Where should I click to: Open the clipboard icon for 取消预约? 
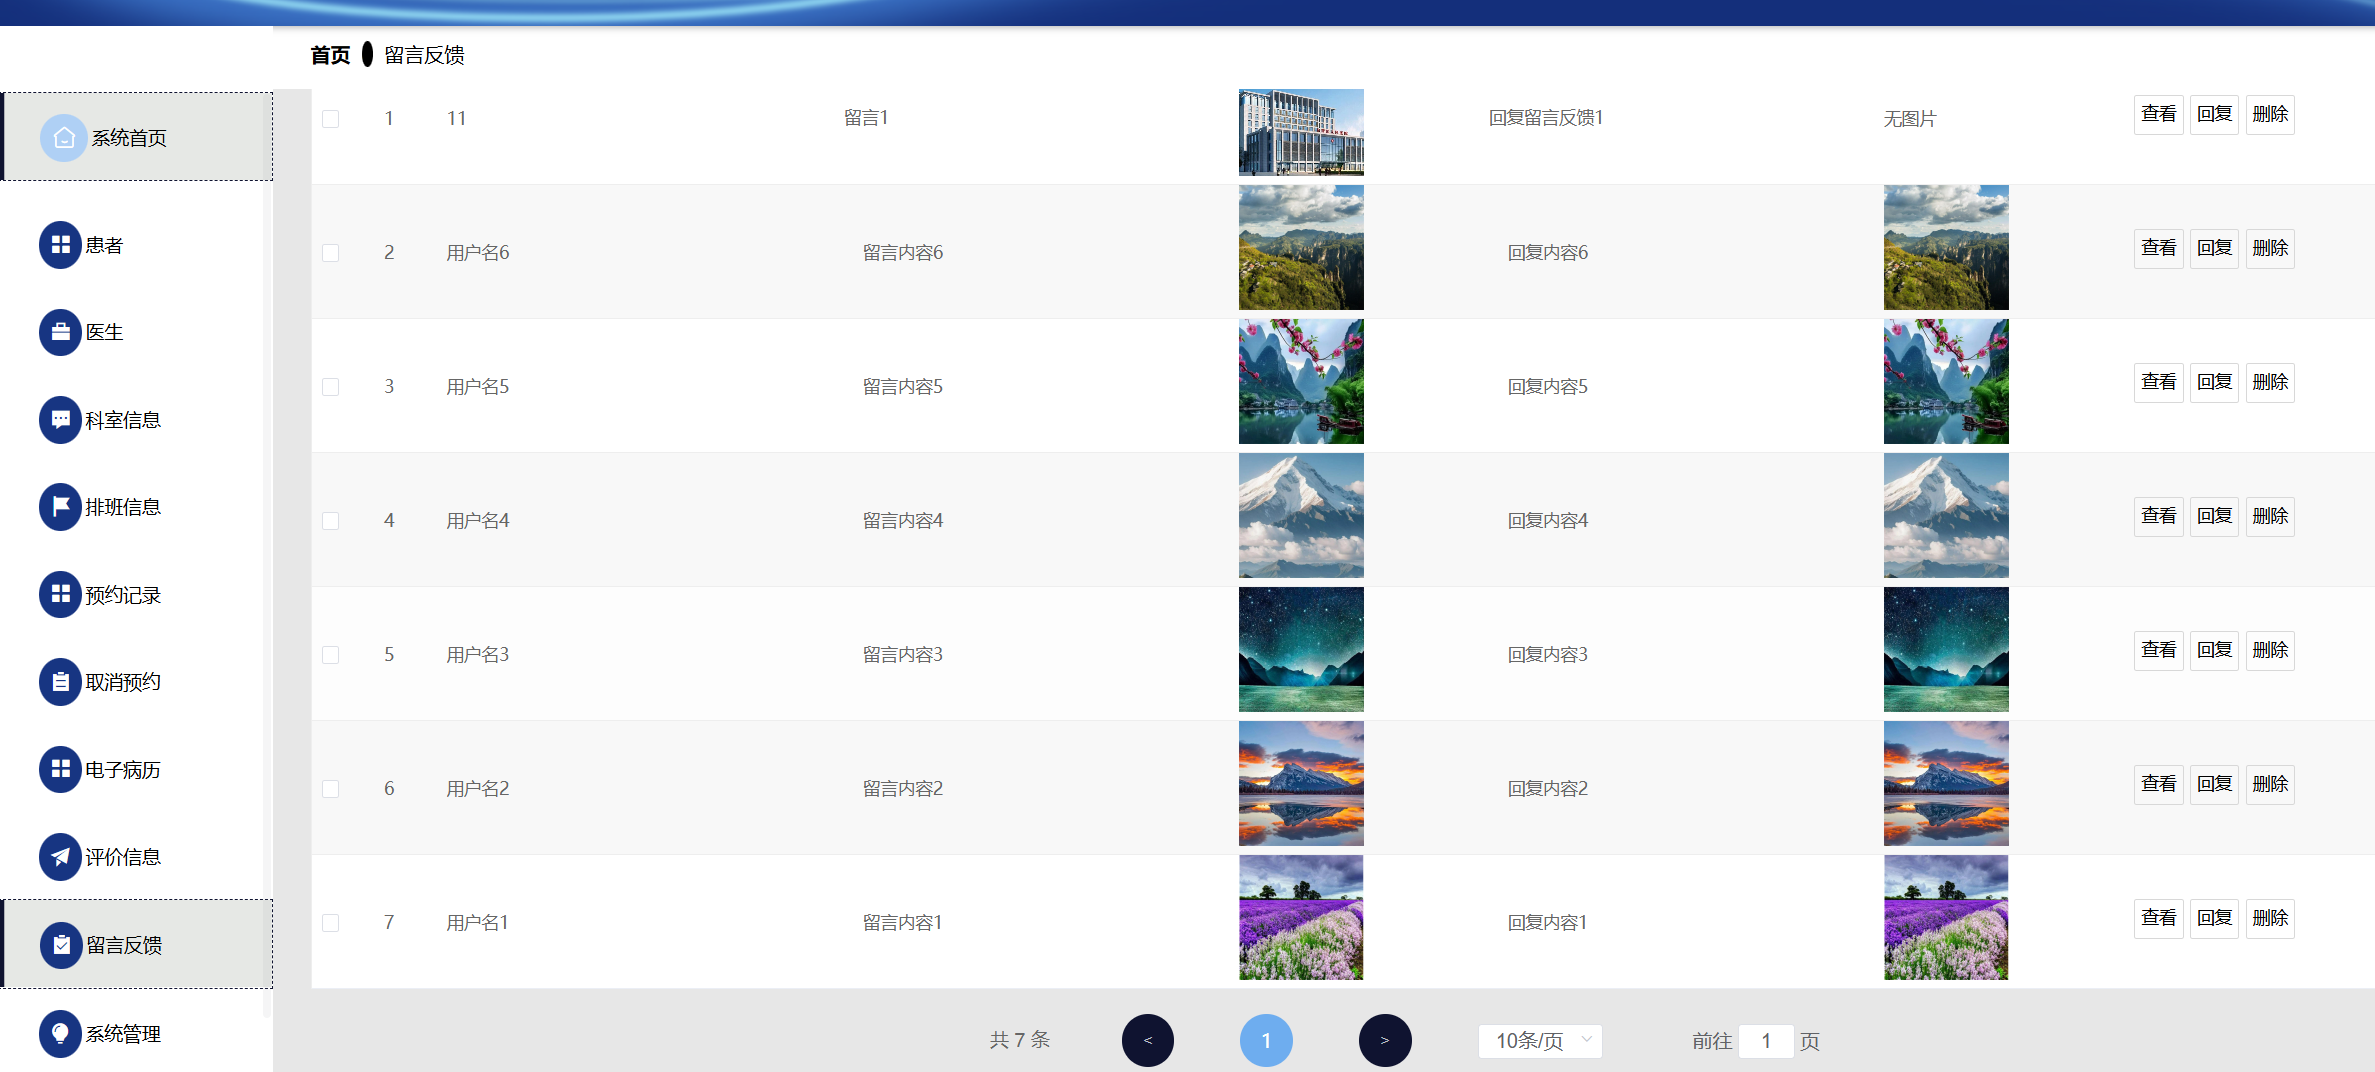point(60,682)
